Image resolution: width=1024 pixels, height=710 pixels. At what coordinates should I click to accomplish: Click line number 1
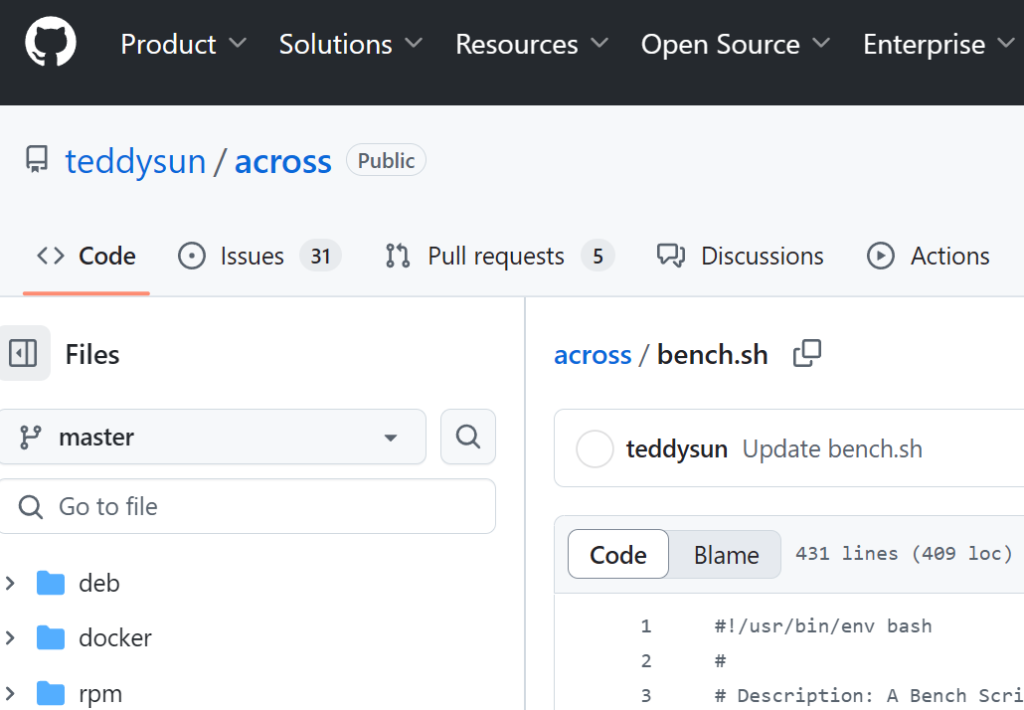tap(646, 626)
